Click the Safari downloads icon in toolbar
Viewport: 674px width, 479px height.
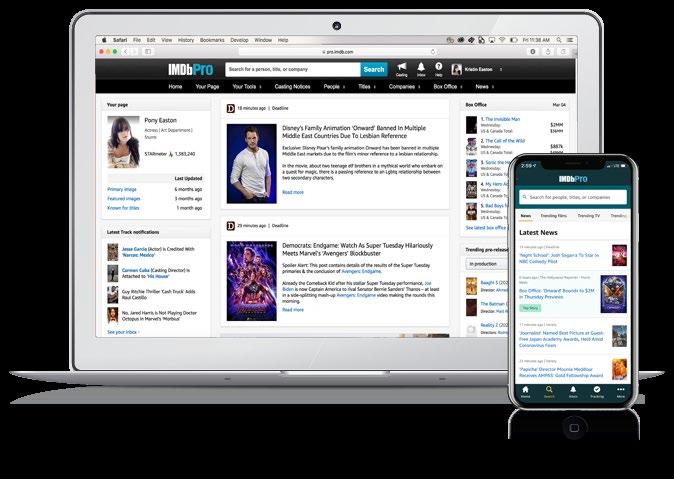(533, 52)
